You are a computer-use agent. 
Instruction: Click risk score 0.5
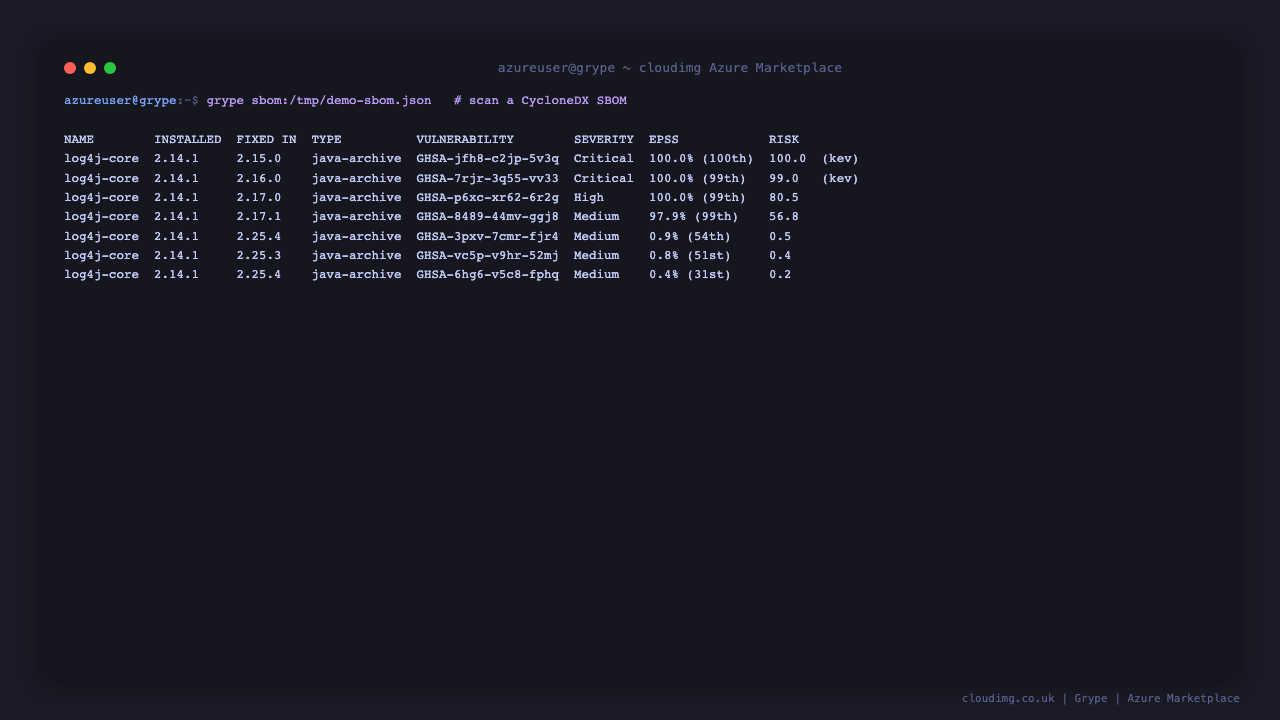click(x=780, y=237)
